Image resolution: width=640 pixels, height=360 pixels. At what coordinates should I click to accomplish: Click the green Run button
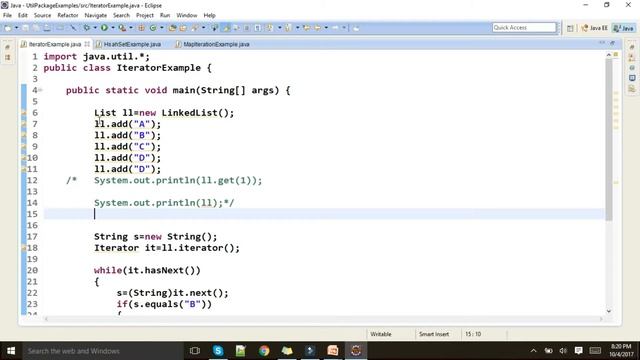(x=104, y=28)
